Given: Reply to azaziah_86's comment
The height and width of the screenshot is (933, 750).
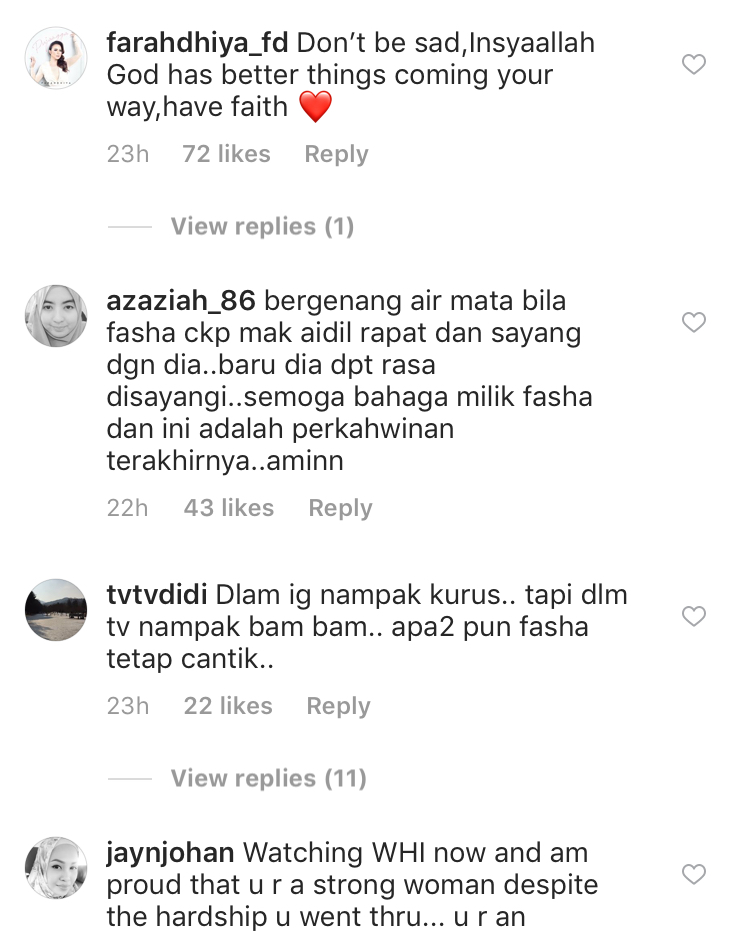Looking at the screenshot, I should point(340,508).
